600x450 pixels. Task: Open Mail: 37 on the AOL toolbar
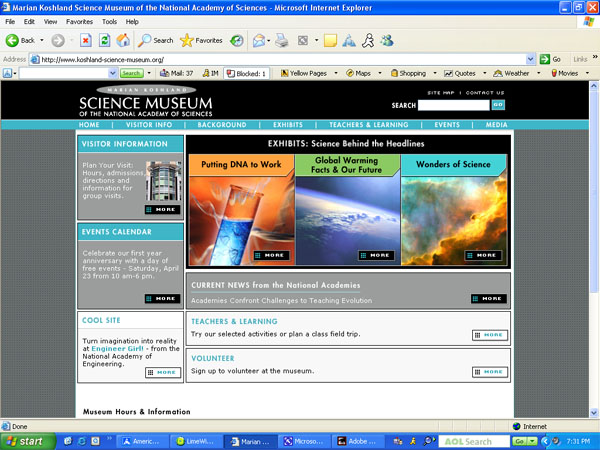coord(176,73)
